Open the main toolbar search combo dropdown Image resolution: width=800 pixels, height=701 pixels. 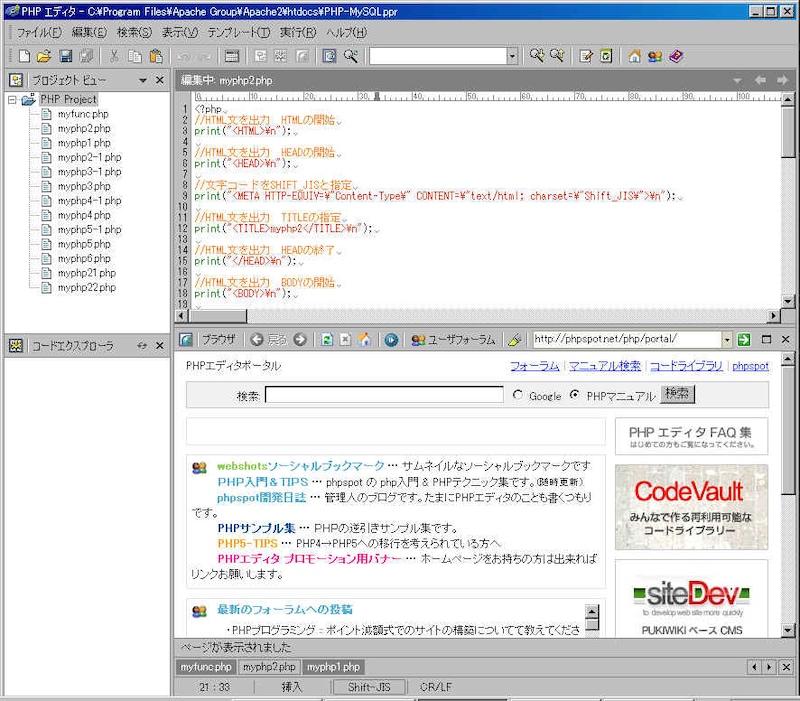coord(510,56)
